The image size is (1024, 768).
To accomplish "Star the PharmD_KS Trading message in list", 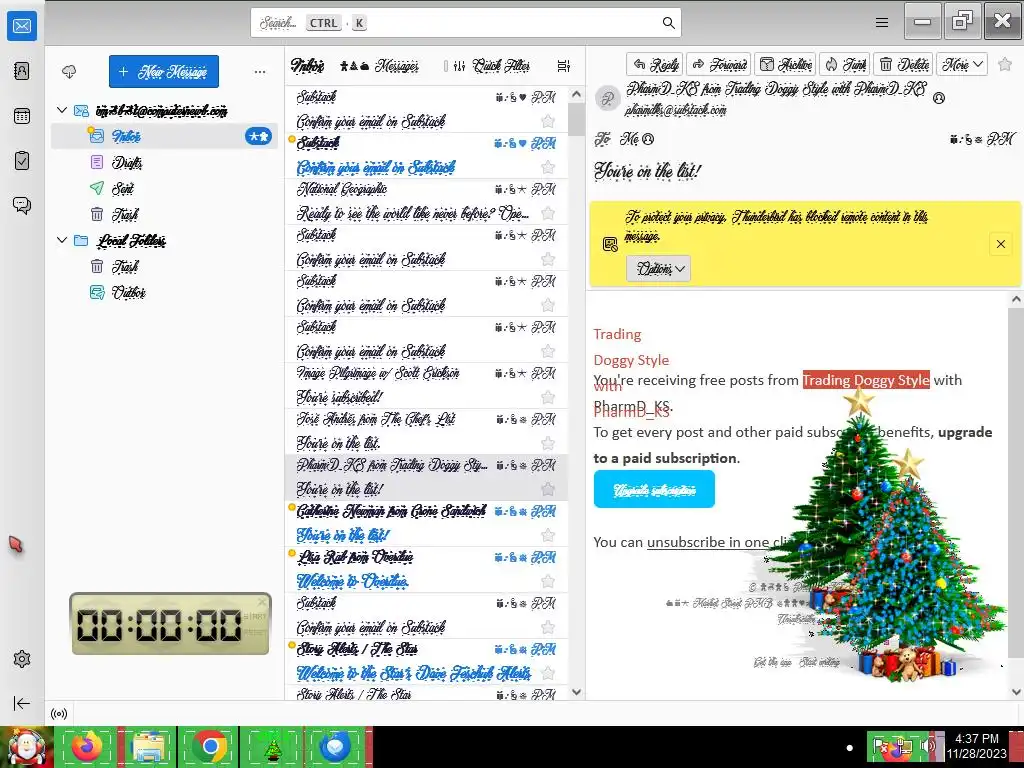I will (x=548, y=489).
